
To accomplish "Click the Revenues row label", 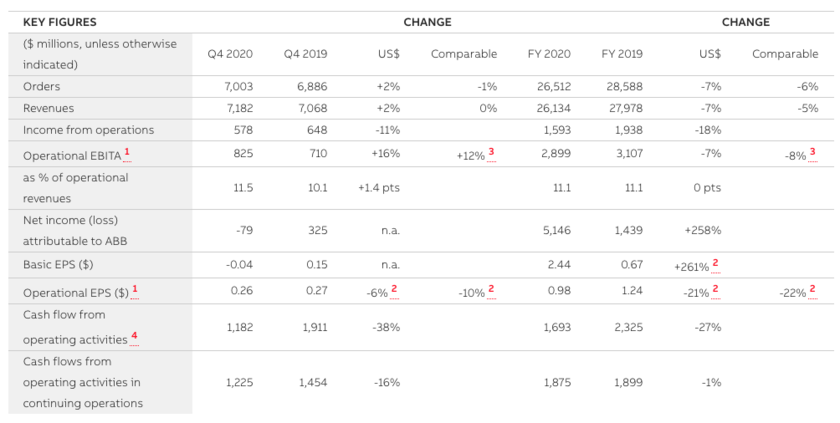I will 49,108.
